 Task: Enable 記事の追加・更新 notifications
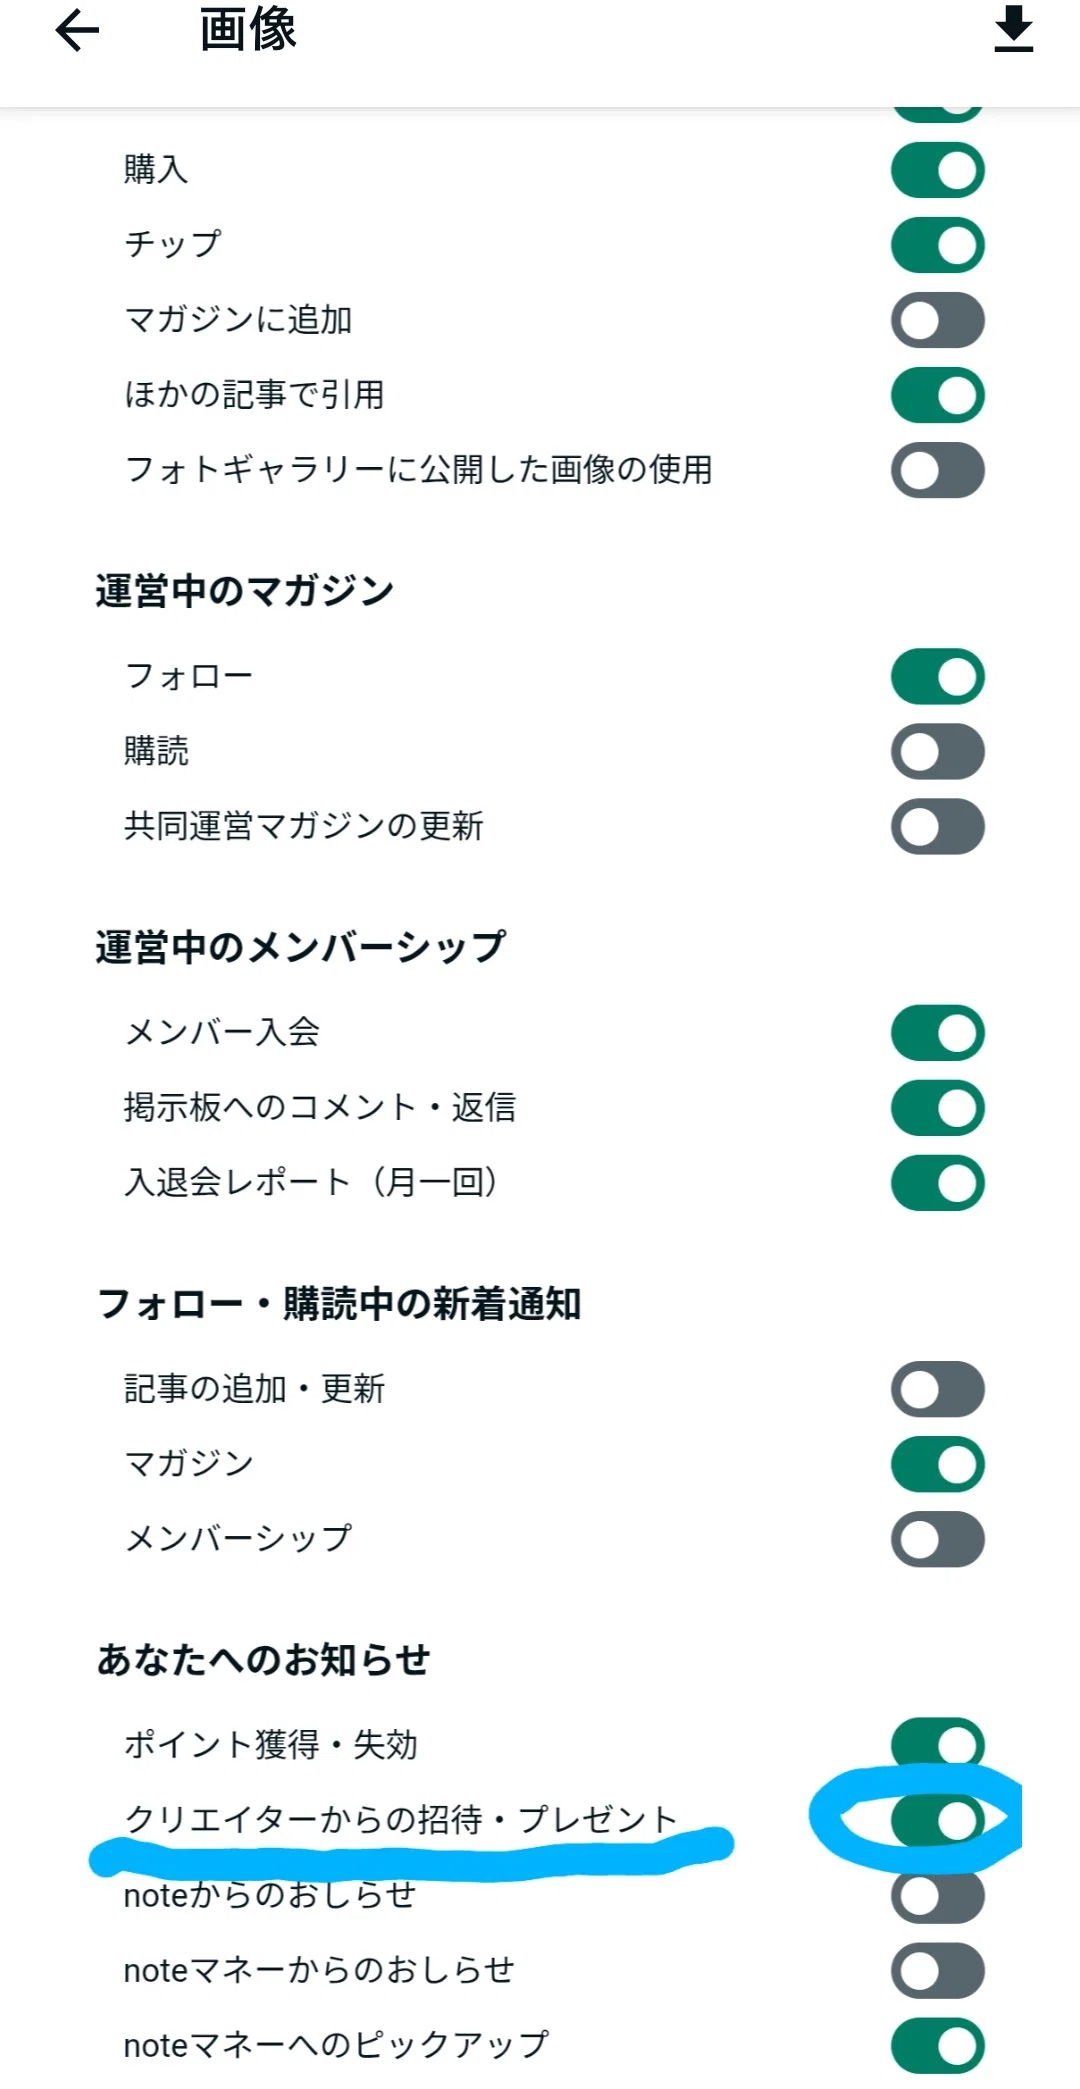(x=938, y=1389)
